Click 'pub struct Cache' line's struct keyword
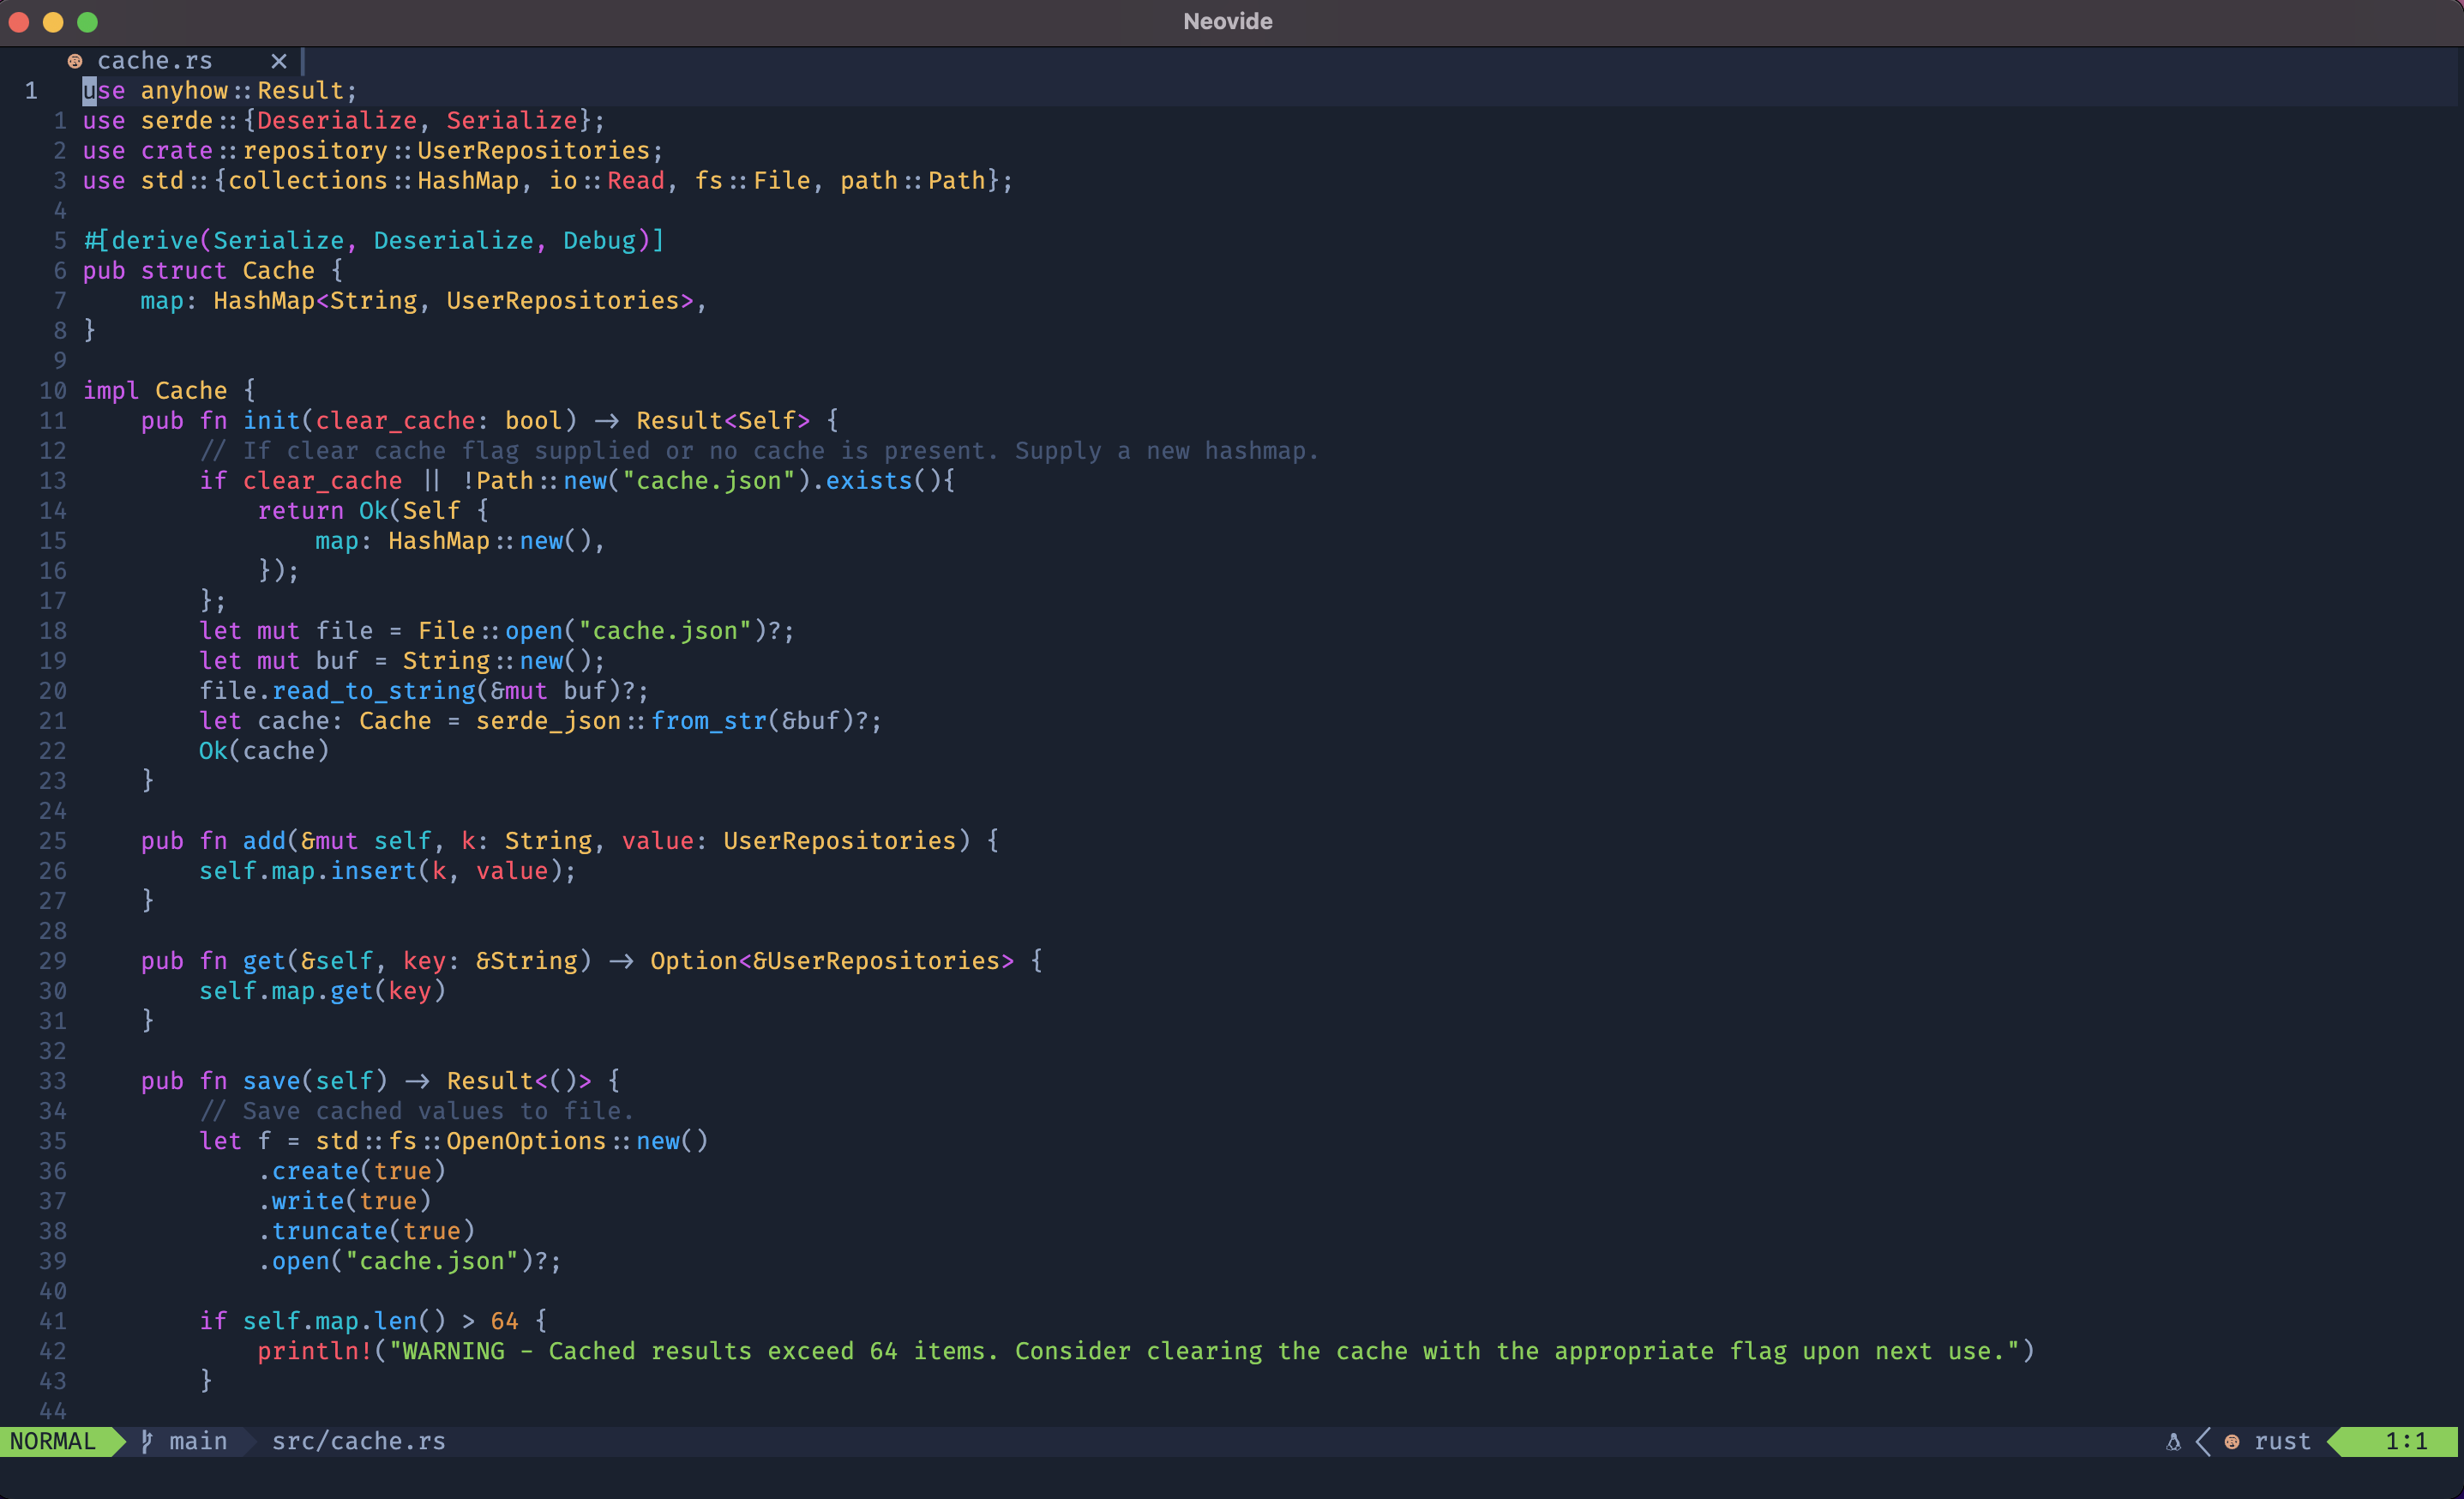 coord(184,271)
